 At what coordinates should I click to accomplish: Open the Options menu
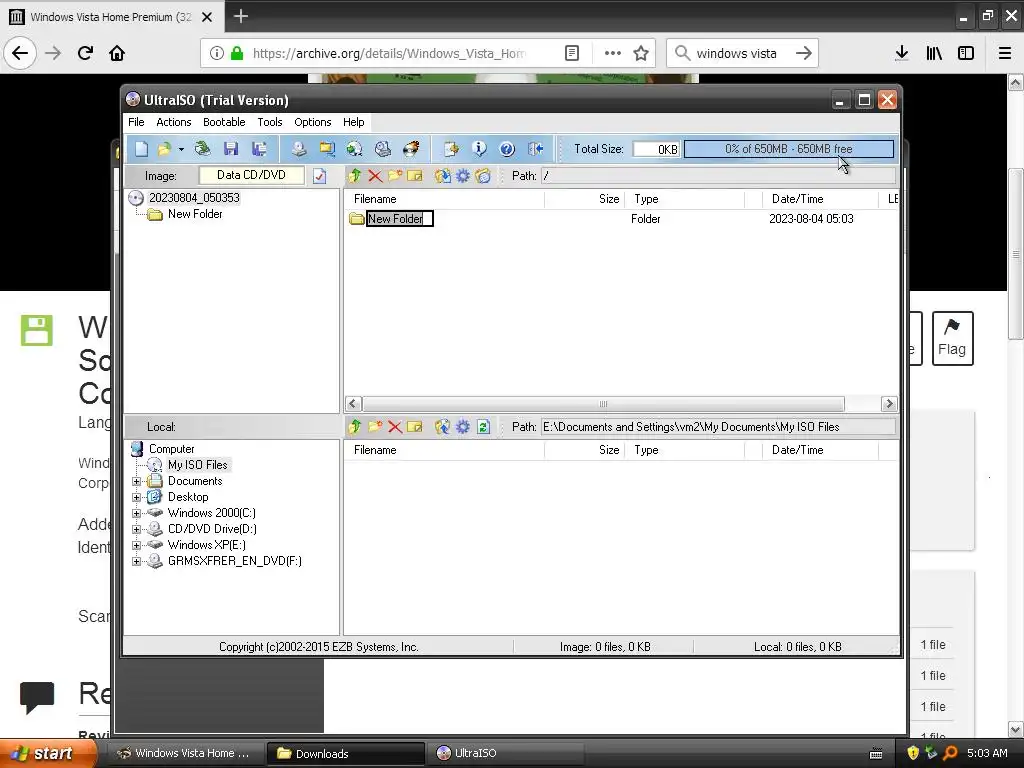coord(313,122)
